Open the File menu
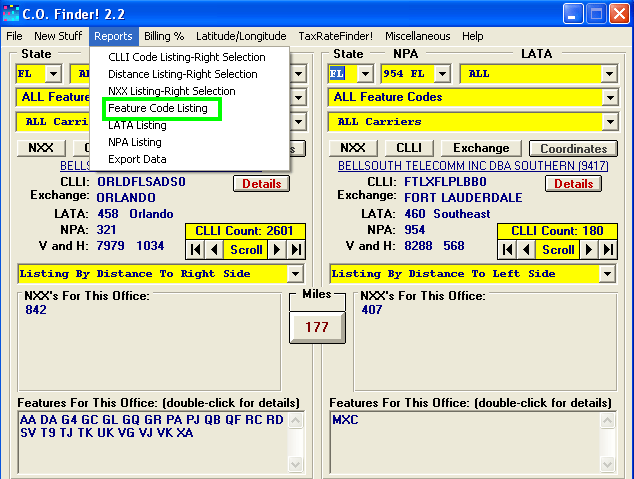634x479 pixels. [x=14, y=36]
